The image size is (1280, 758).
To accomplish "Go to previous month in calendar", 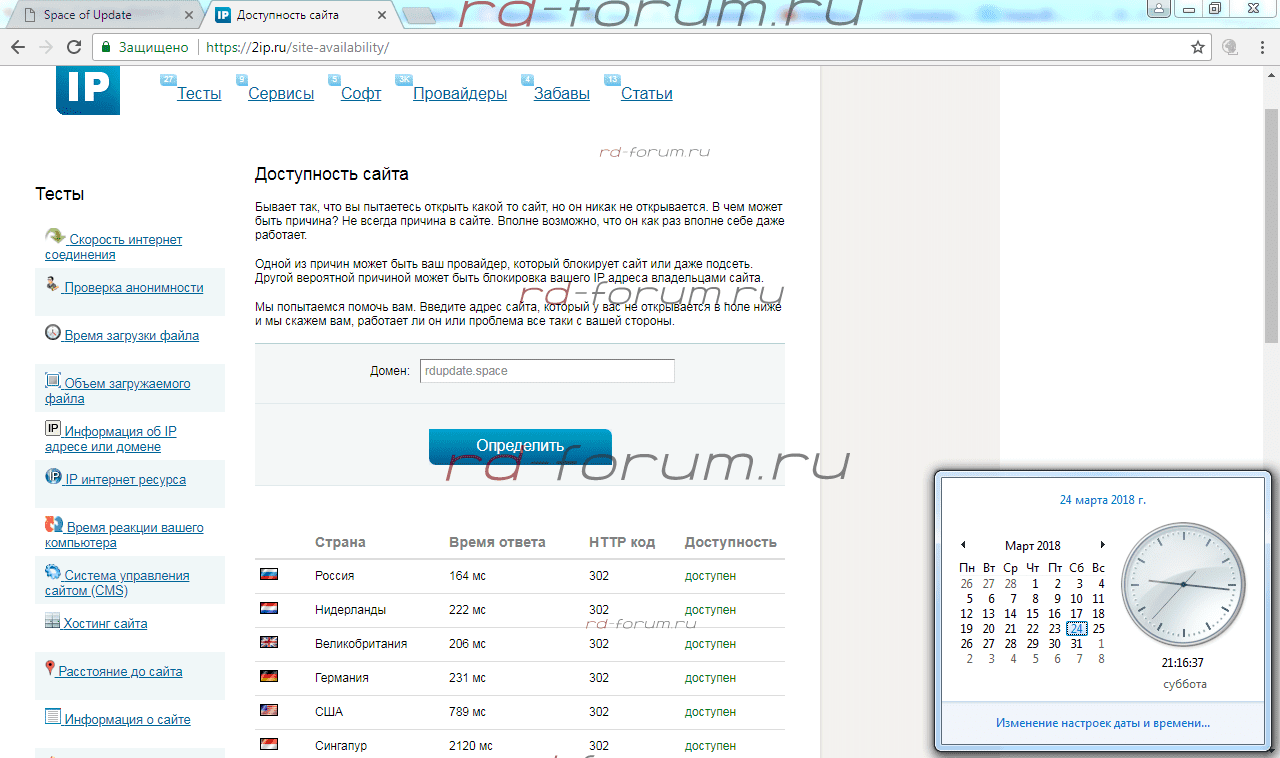I will click(963, 545).
